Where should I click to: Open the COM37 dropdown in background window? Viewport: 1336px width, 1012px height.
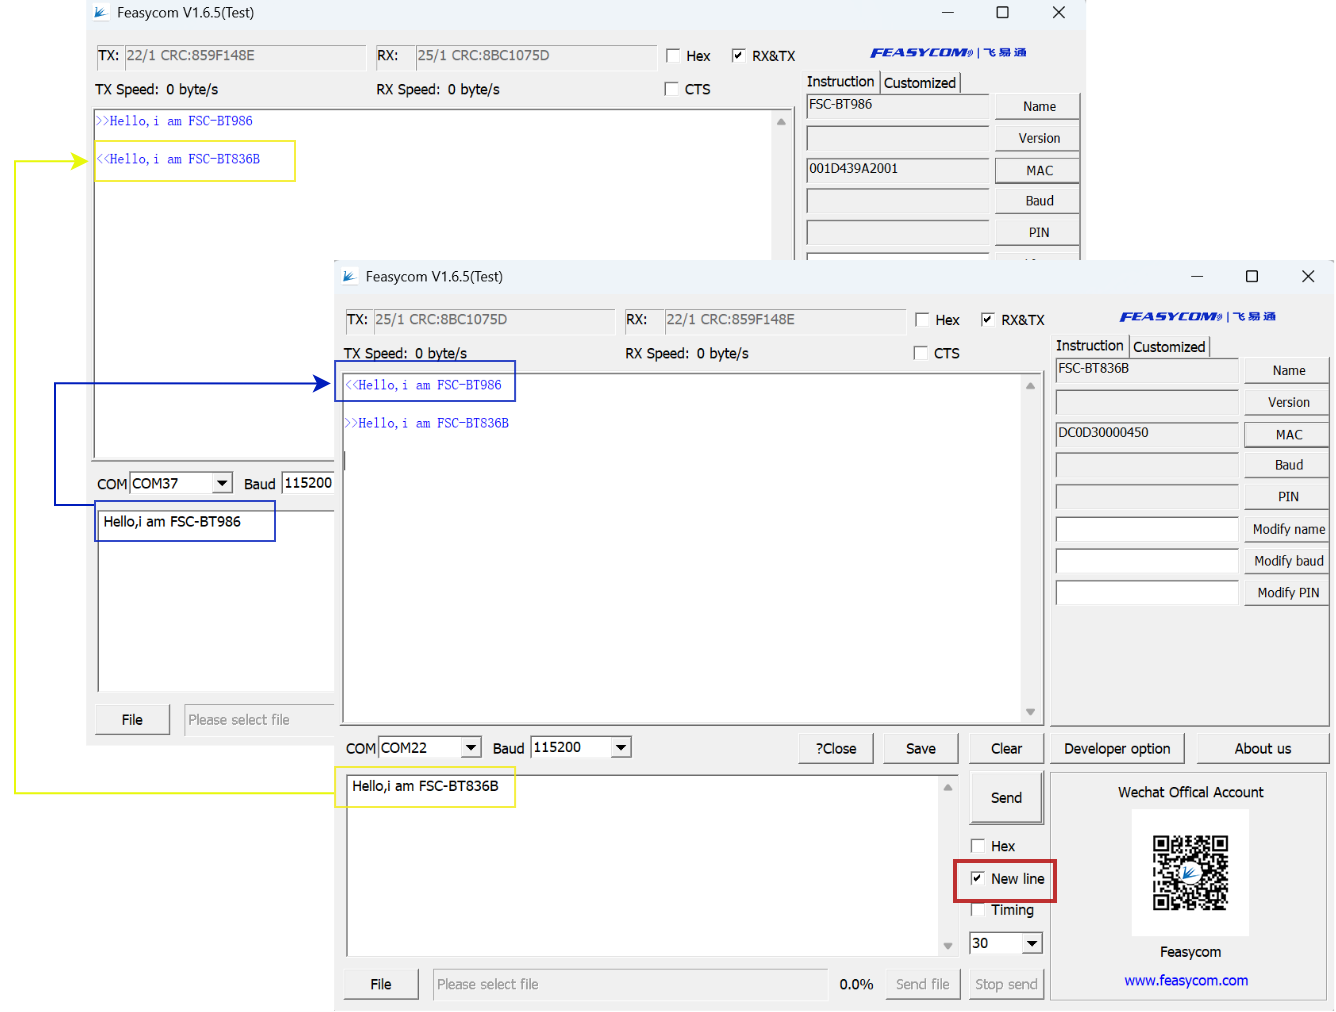222,483
